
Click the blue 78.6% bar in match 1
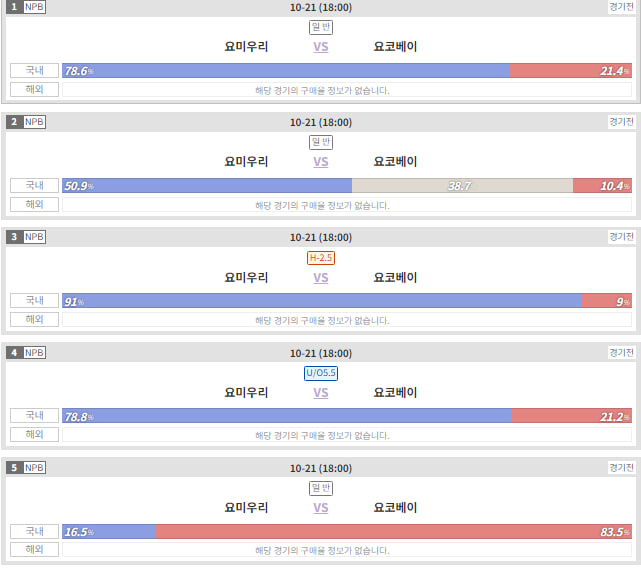tap(286, 71)
